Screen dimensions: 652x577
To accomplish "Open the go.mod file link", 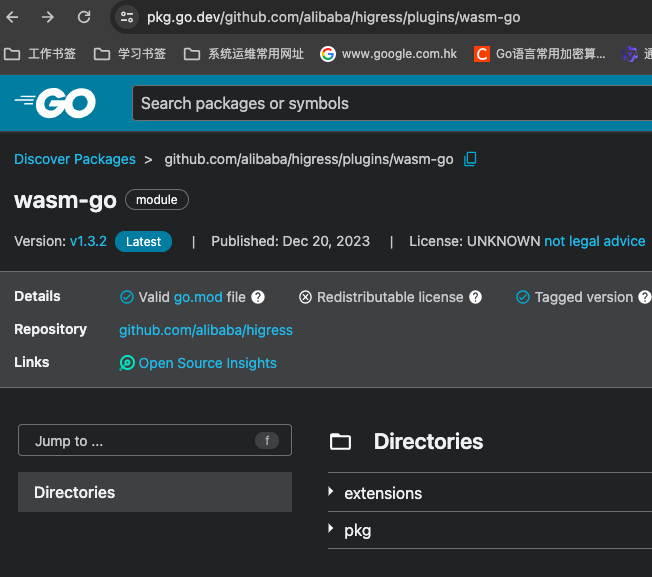I will click(x=198, y=297).
